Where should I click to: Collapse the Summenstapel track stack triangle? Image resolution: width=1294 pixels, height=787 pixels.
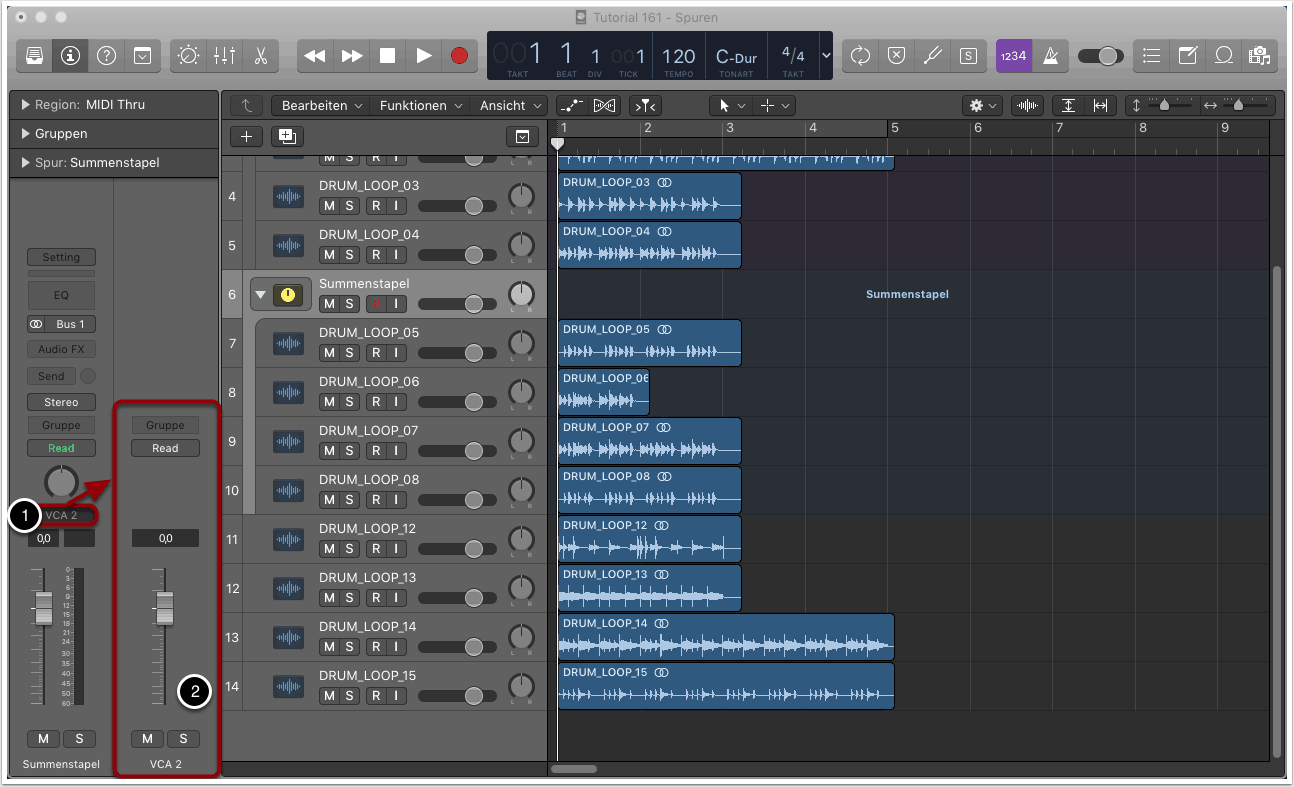click(261, 295)
